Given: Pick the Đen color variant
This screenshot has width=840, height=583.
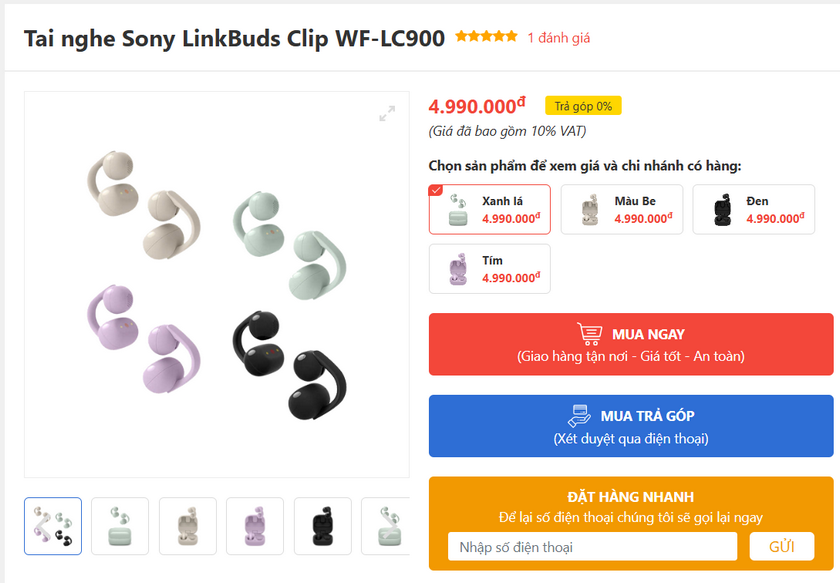Looking at the screenshot, I should click(x=754, y=209).
